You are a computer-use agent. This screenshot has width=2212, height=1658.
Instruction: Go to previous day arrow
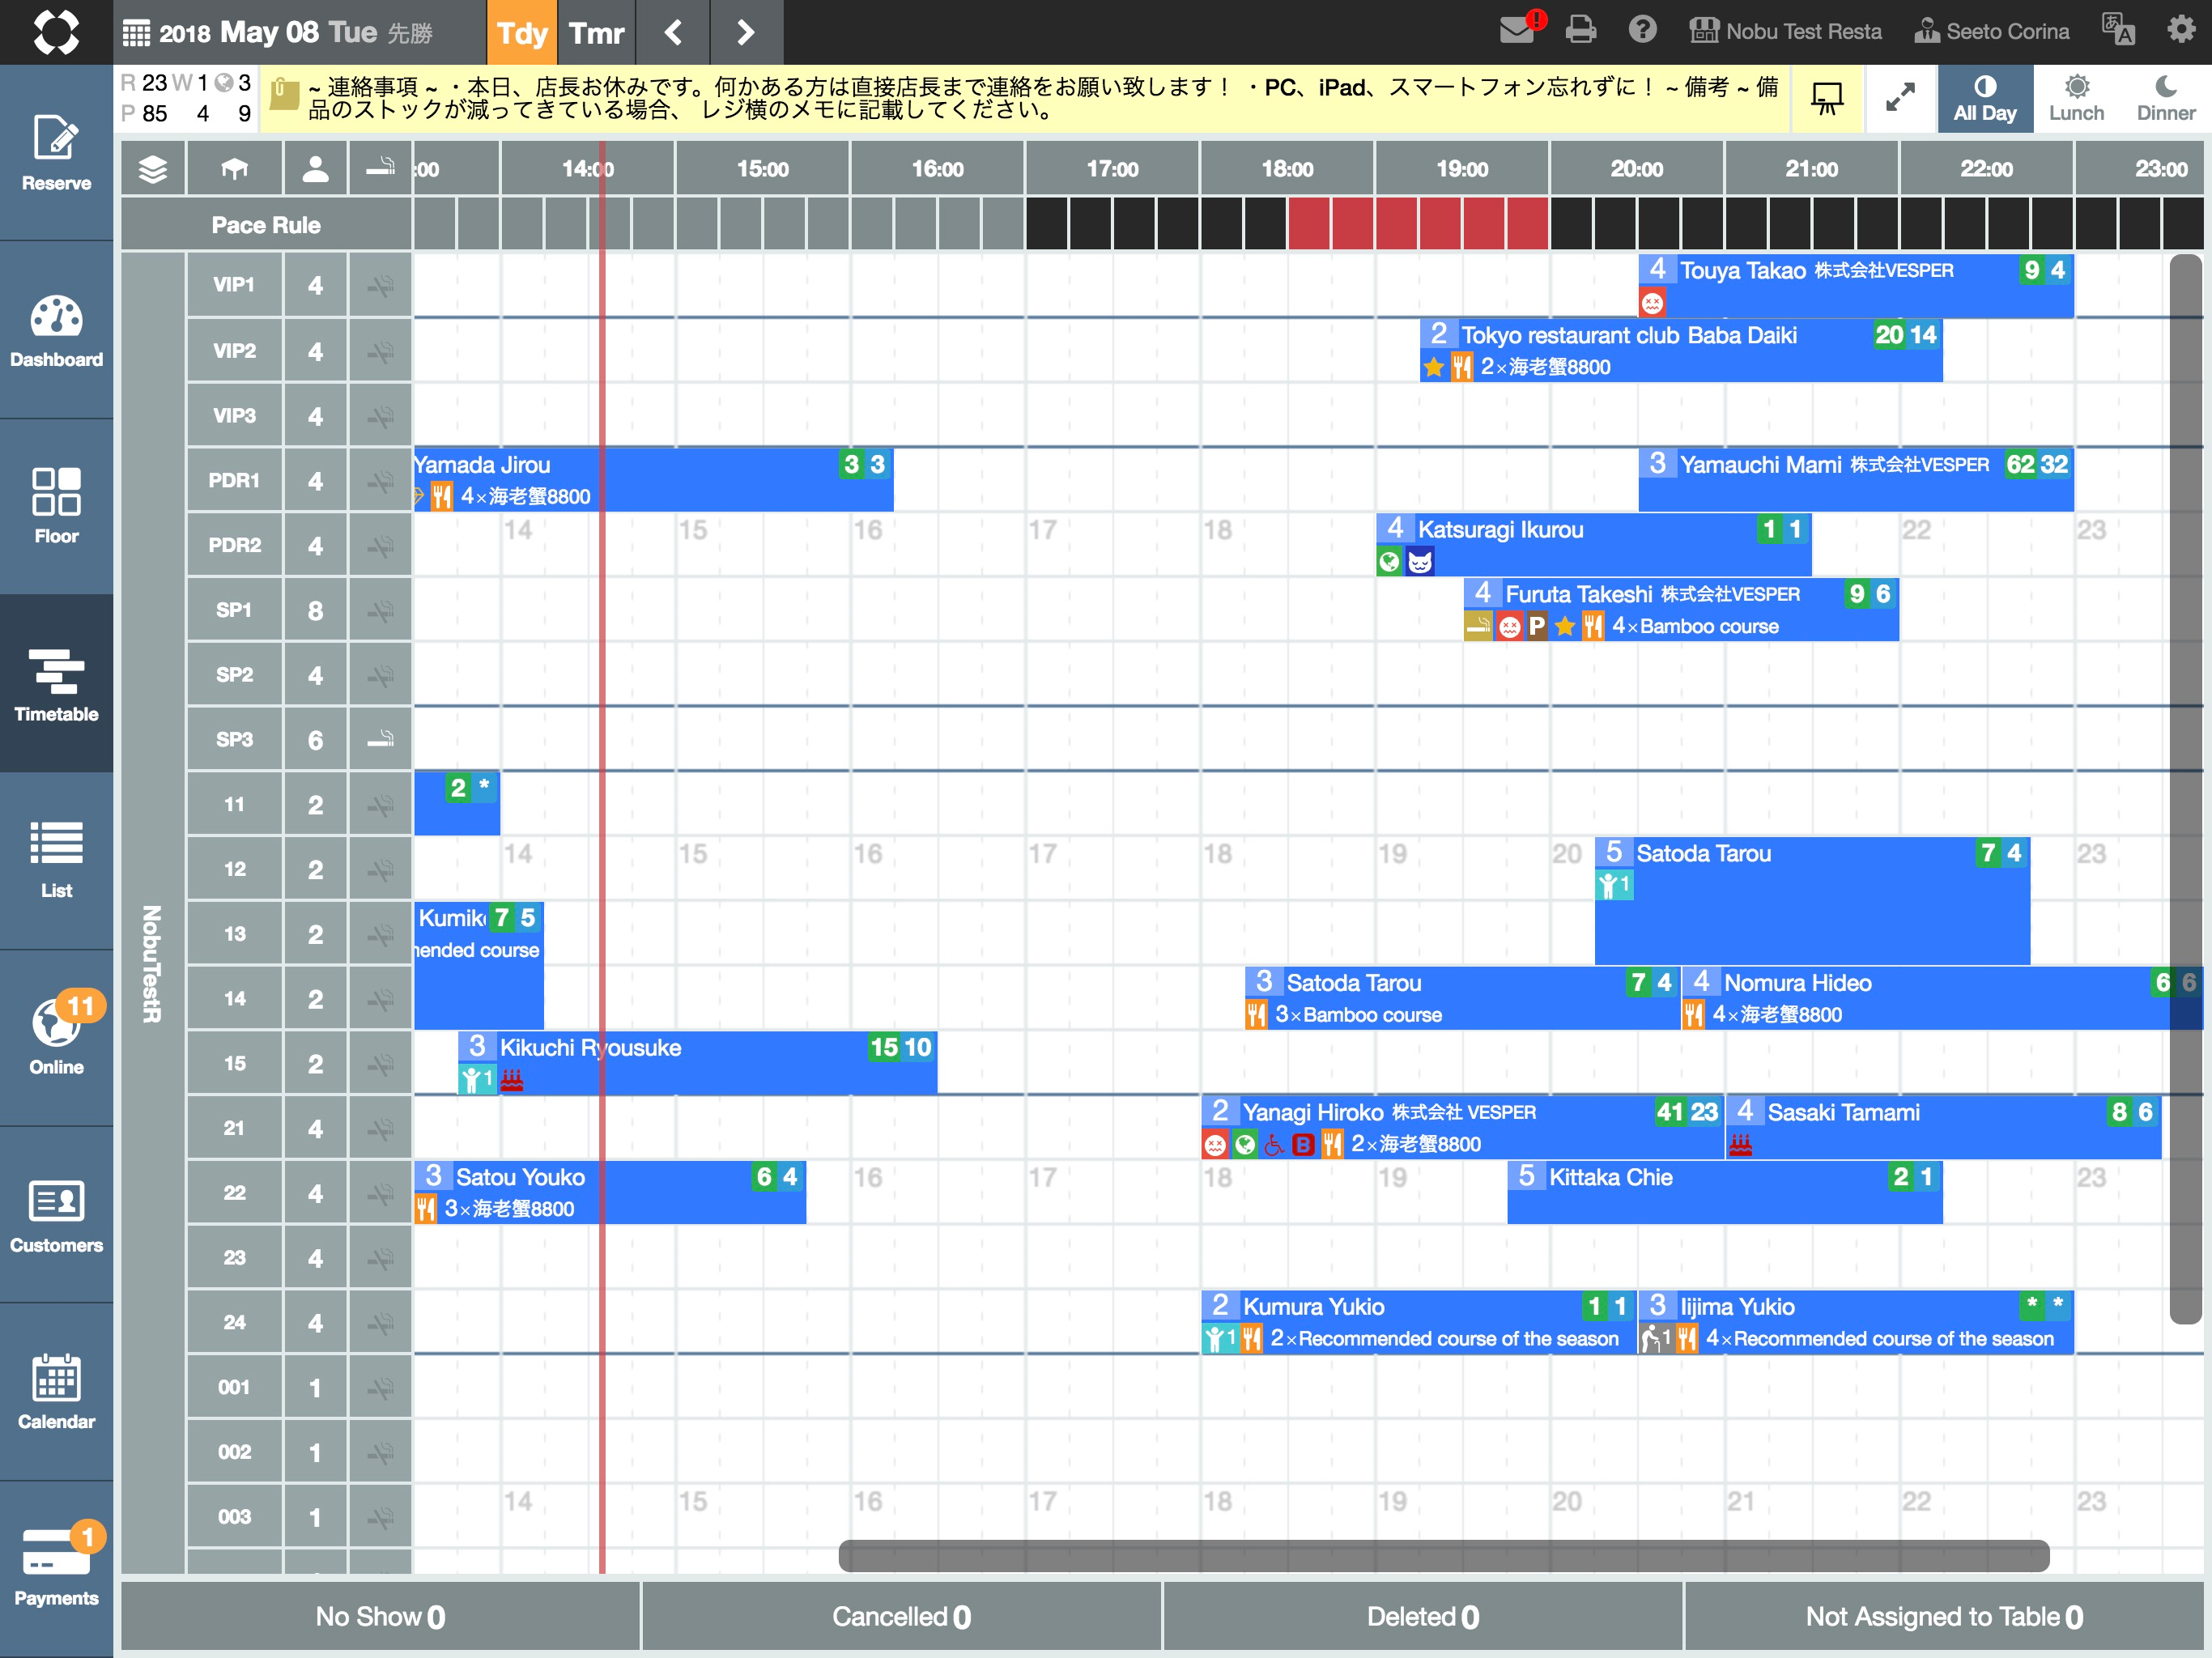[674, 32]
